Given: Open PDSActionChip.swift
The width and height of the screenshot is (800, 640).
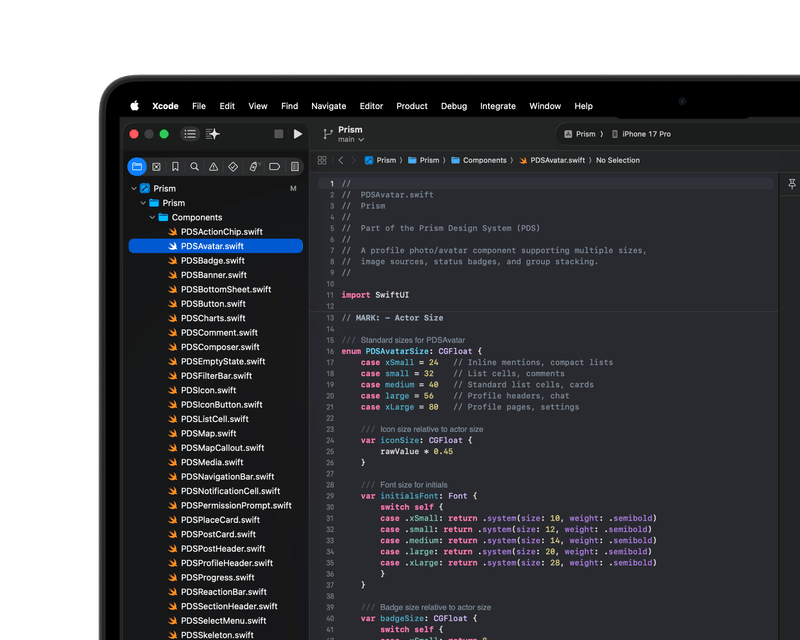Looking at the screenshot, I should pos(215,232).
